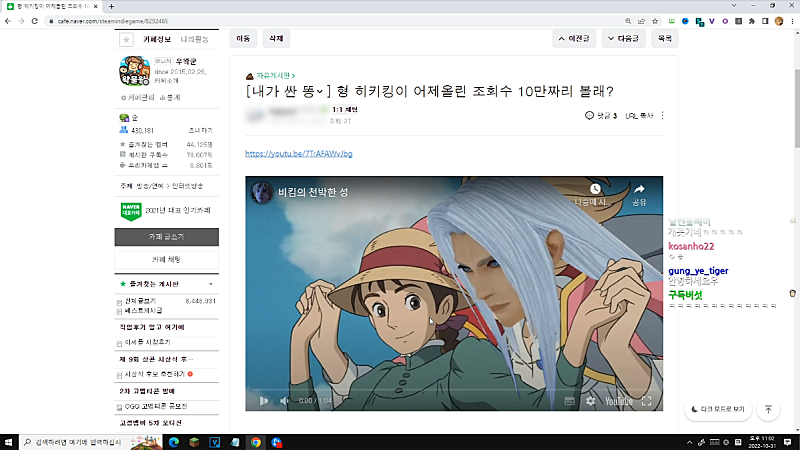This screenshot has width=800, height=450.
Task: Click the purple V extension icon
Action: point(712,21)
